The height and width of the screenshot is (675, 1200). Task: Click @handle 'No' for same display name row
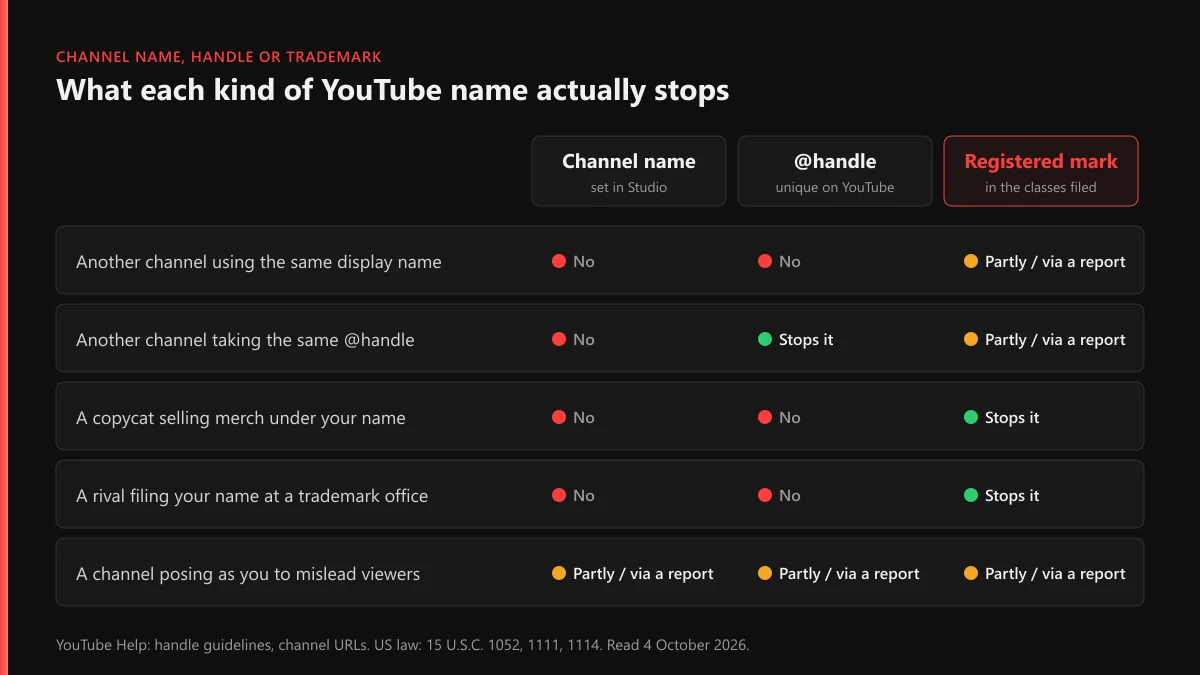click(779, 262)
